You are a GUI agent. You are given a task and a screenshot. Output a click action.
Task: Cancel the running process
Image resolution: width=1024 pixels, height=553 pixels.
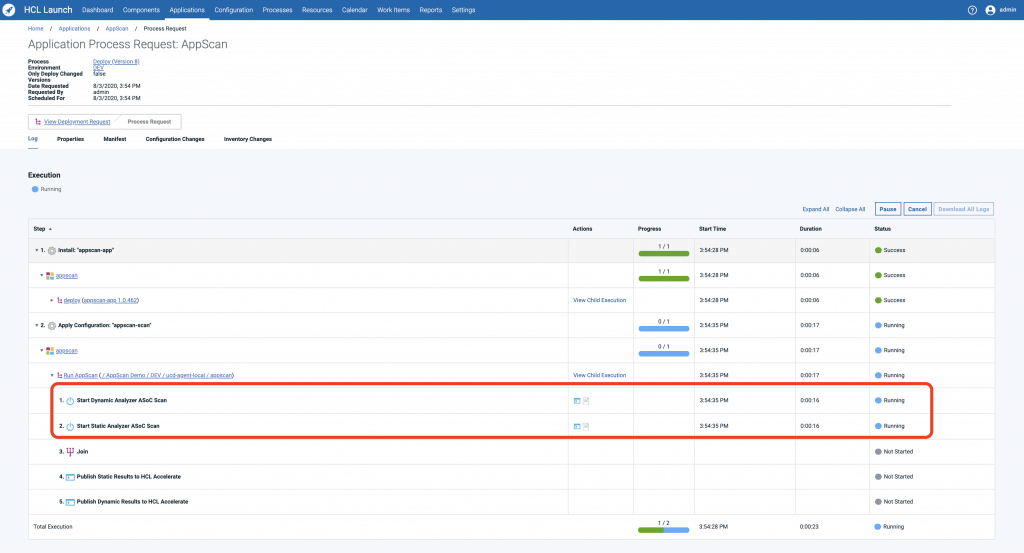917,209
